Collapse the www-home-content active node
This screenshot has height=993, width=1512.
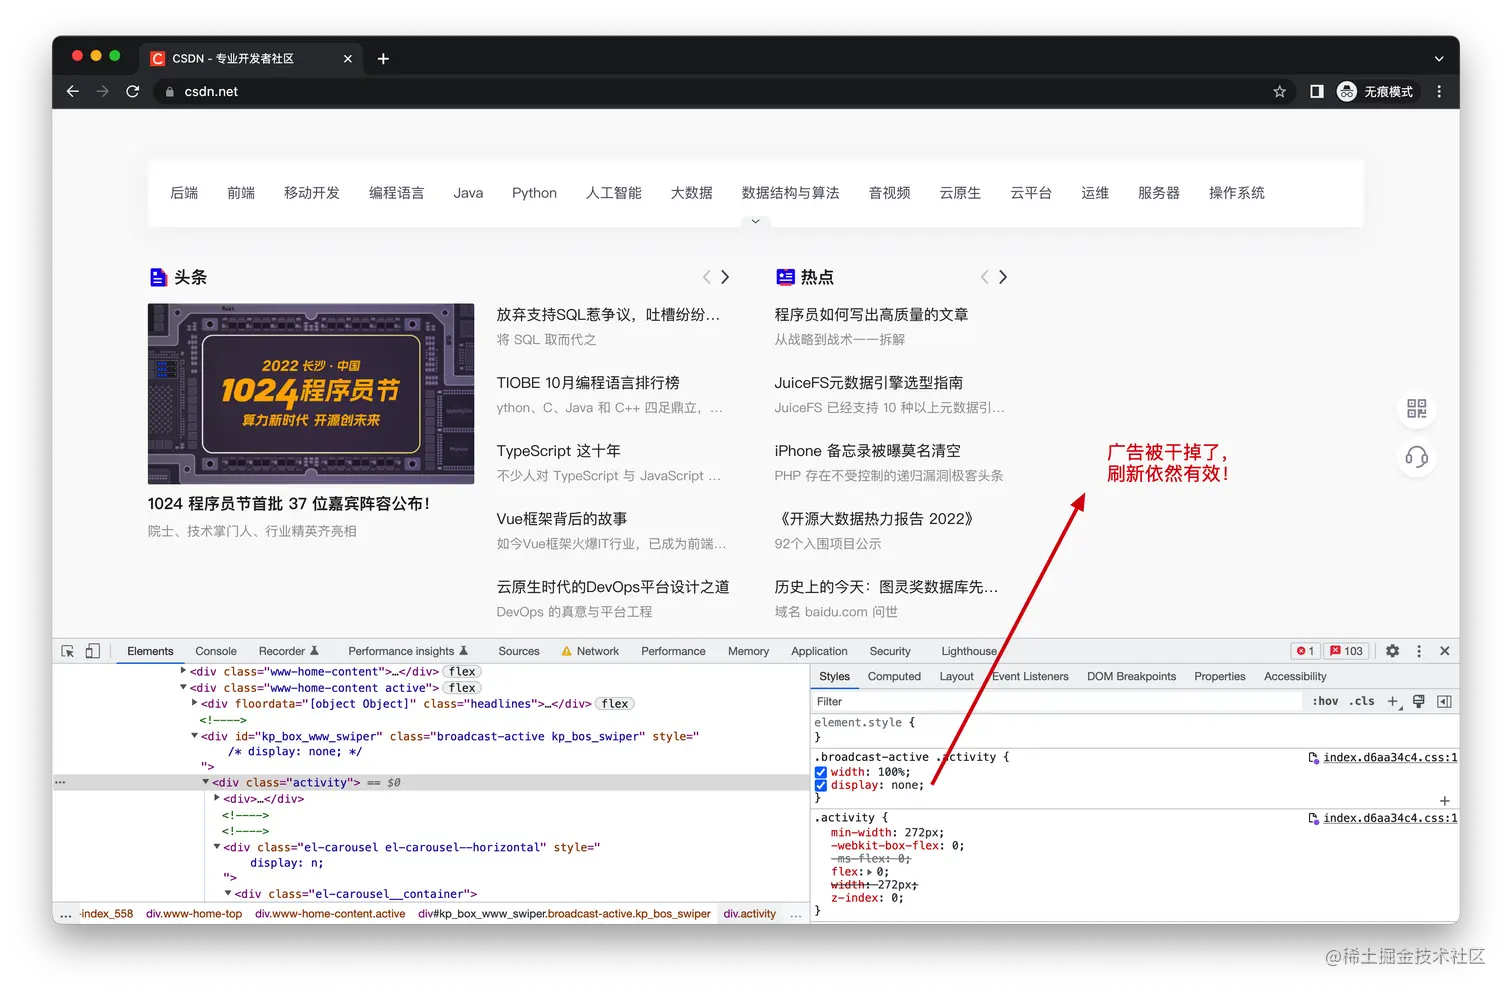183,687
